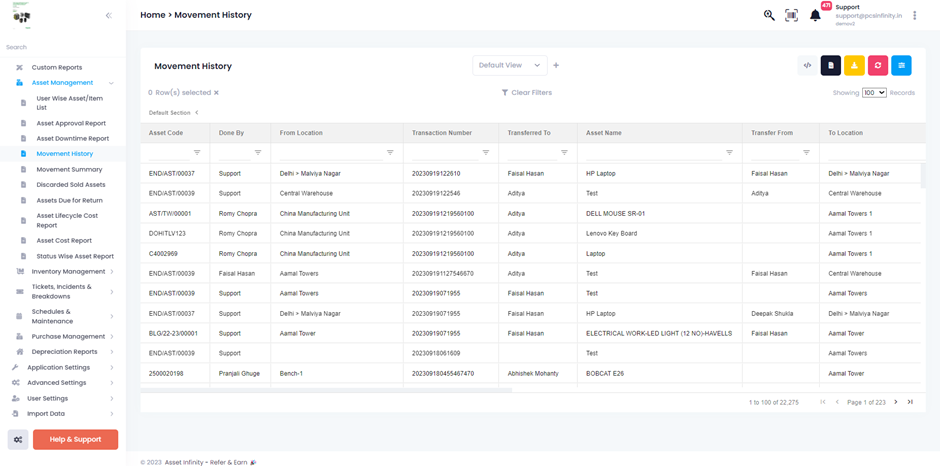Open Status Wise Asset Report
Viewport: 940px width, 466px height.
75,256
